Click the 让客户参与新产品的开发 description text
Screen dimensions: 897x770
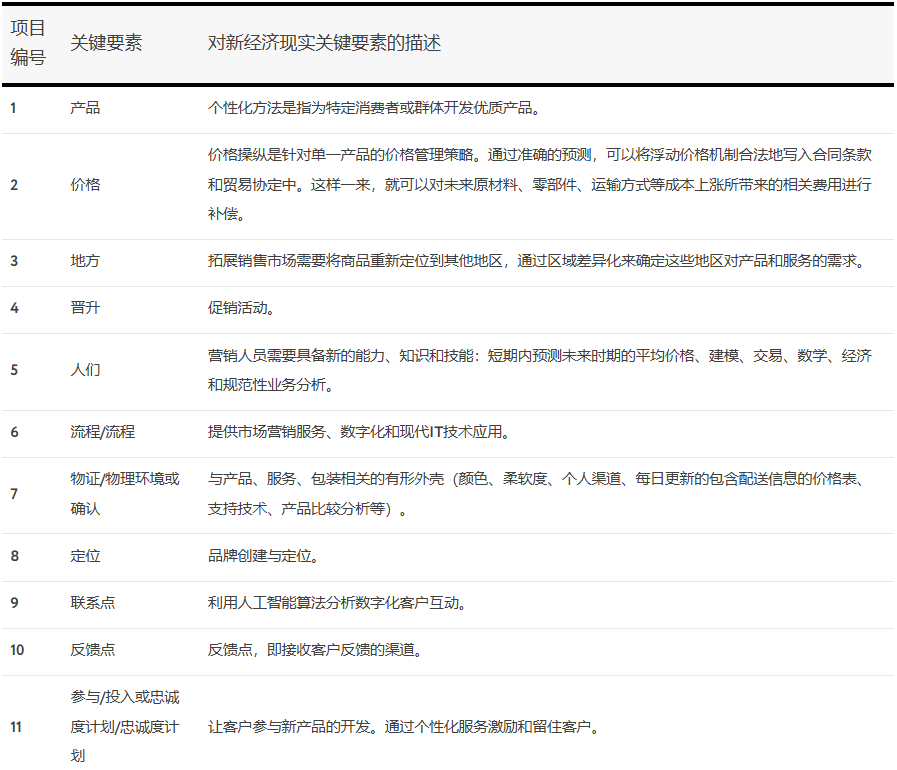click(403, 727)
